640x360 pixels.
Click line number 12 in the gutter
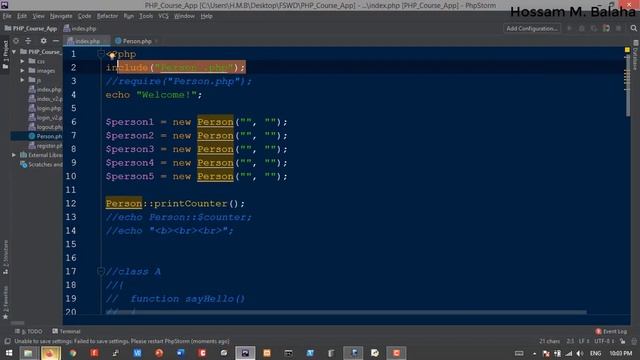coord(71,203)
